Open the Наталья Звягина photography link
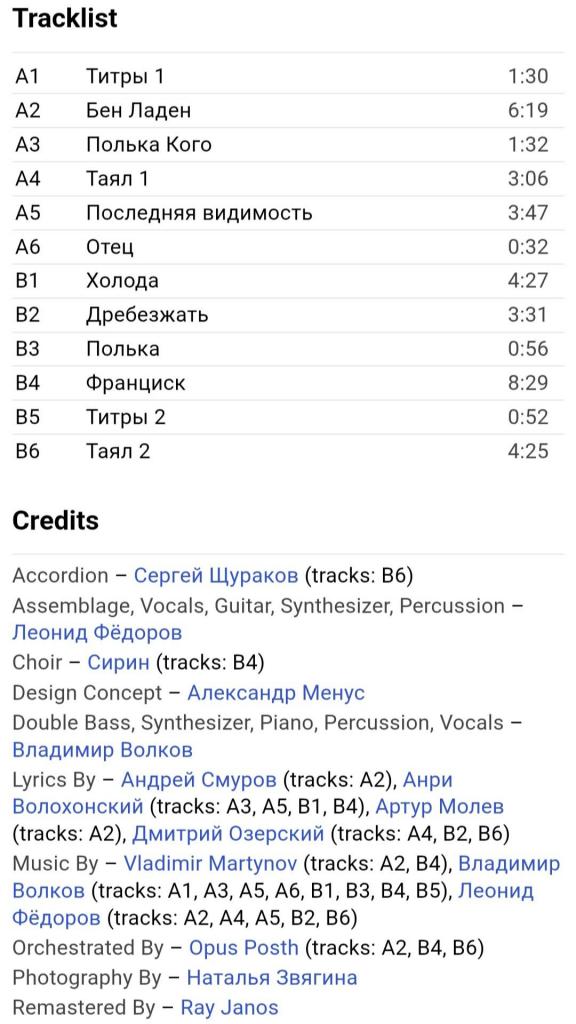 point(272,978)
